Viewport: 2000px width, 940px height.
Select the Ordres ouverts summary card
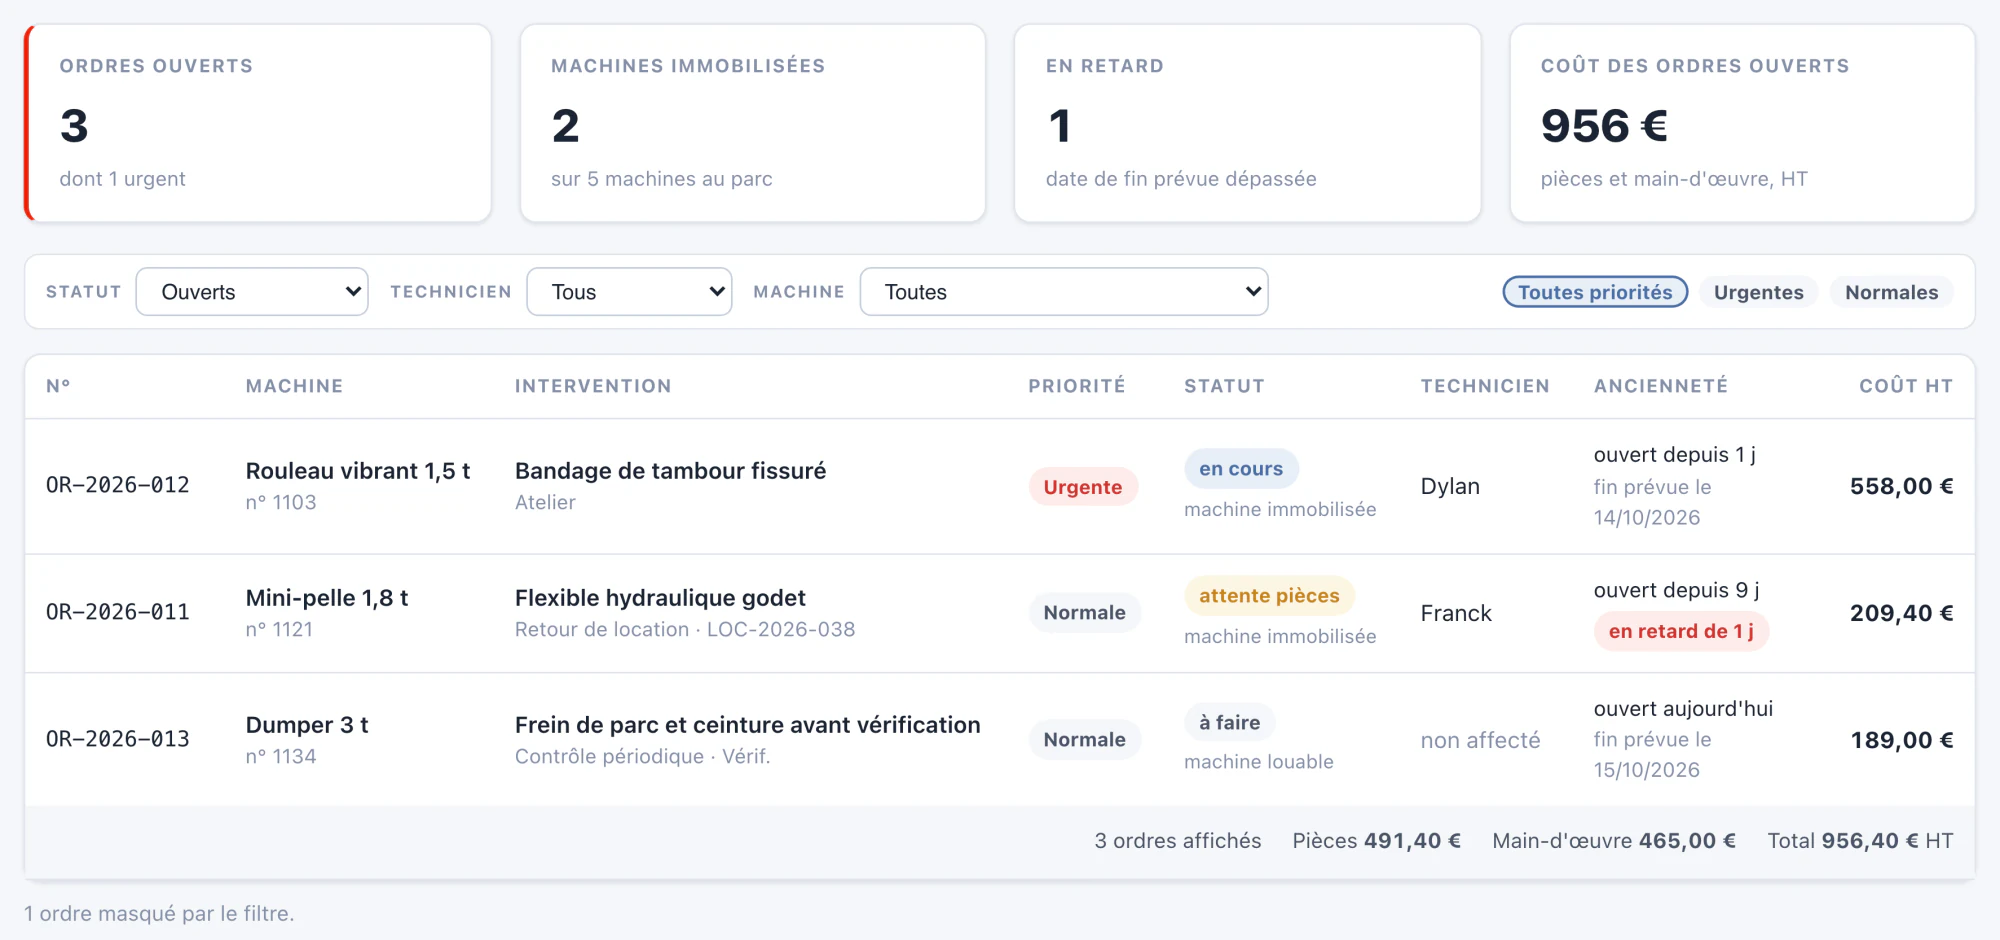[258, 123]
